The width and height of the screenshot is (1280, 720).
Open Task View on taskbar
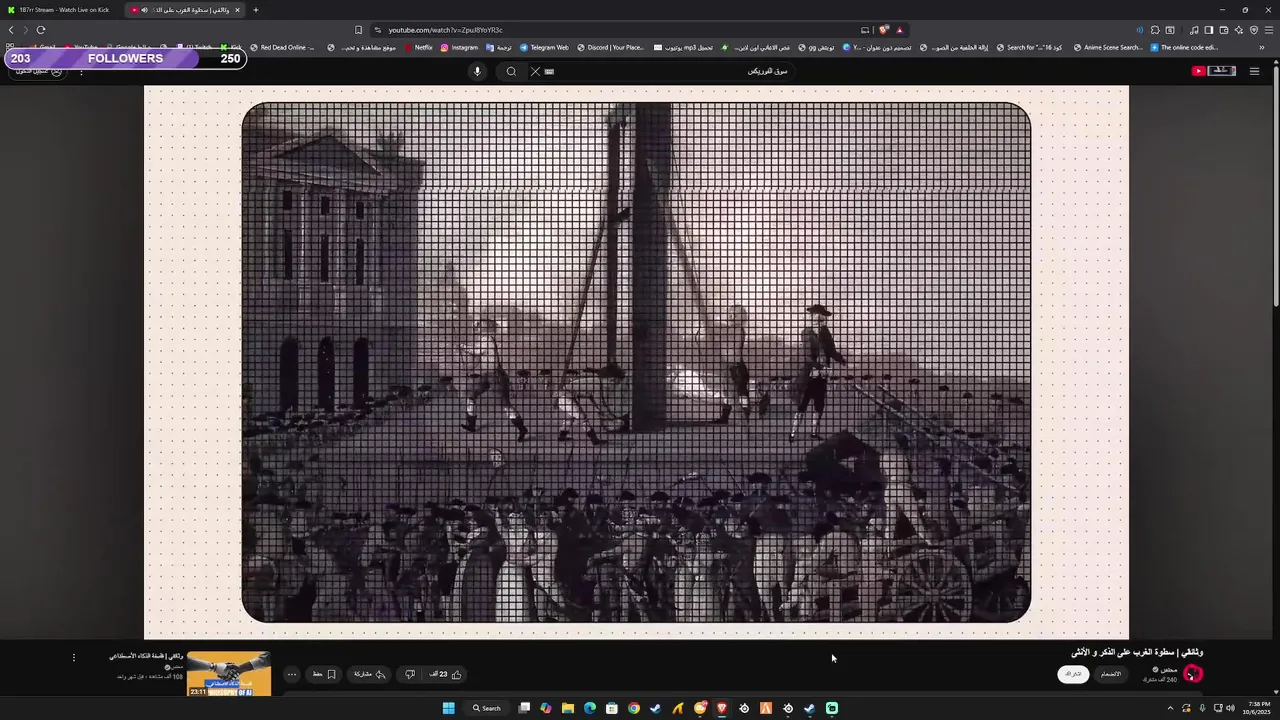(524, 708)
